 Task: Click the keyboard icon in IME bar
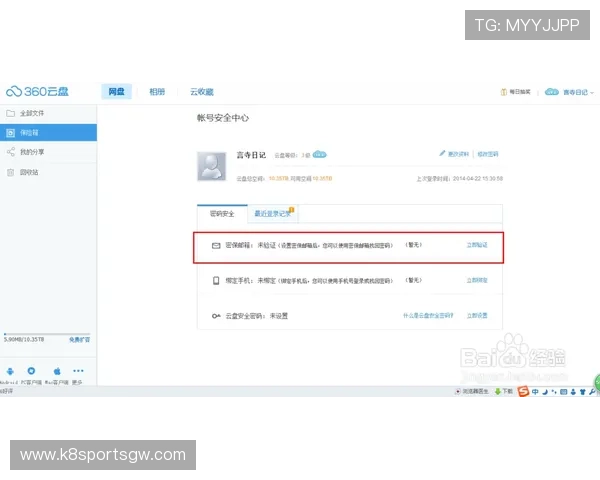click(x=564, y=392)
